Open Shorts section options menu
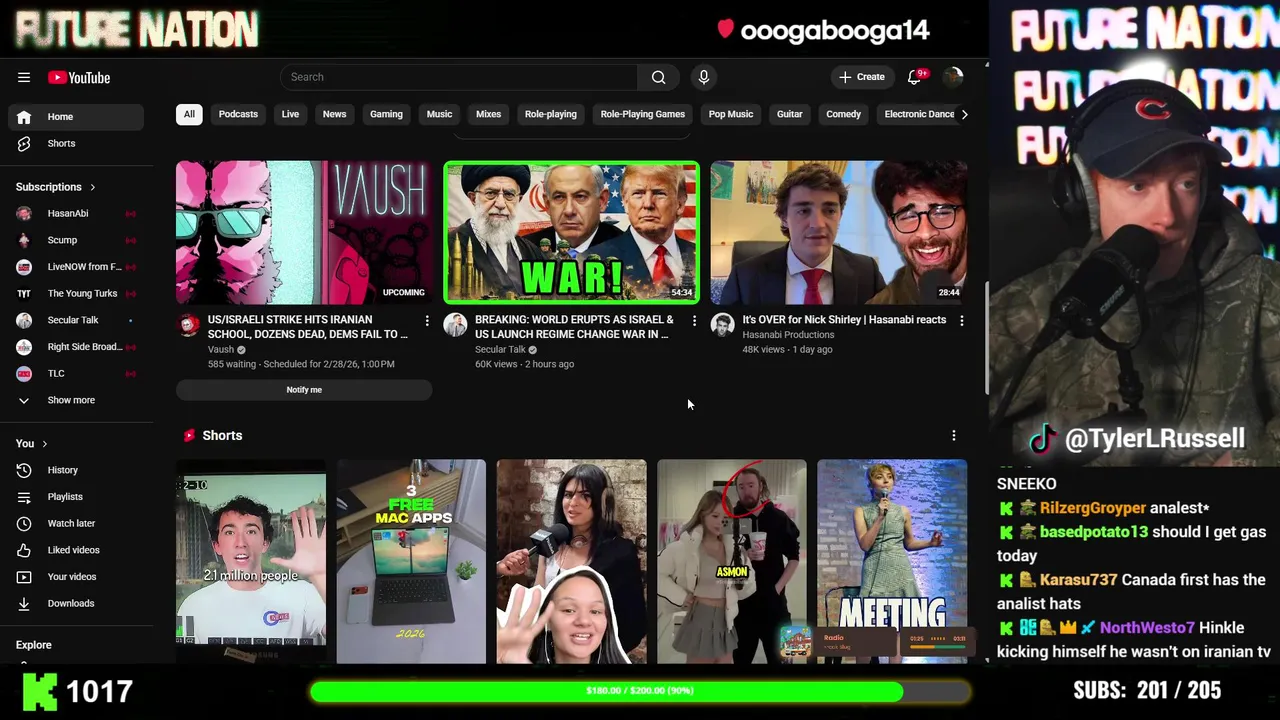1280x720 pixels. click(x=953, y=436)
